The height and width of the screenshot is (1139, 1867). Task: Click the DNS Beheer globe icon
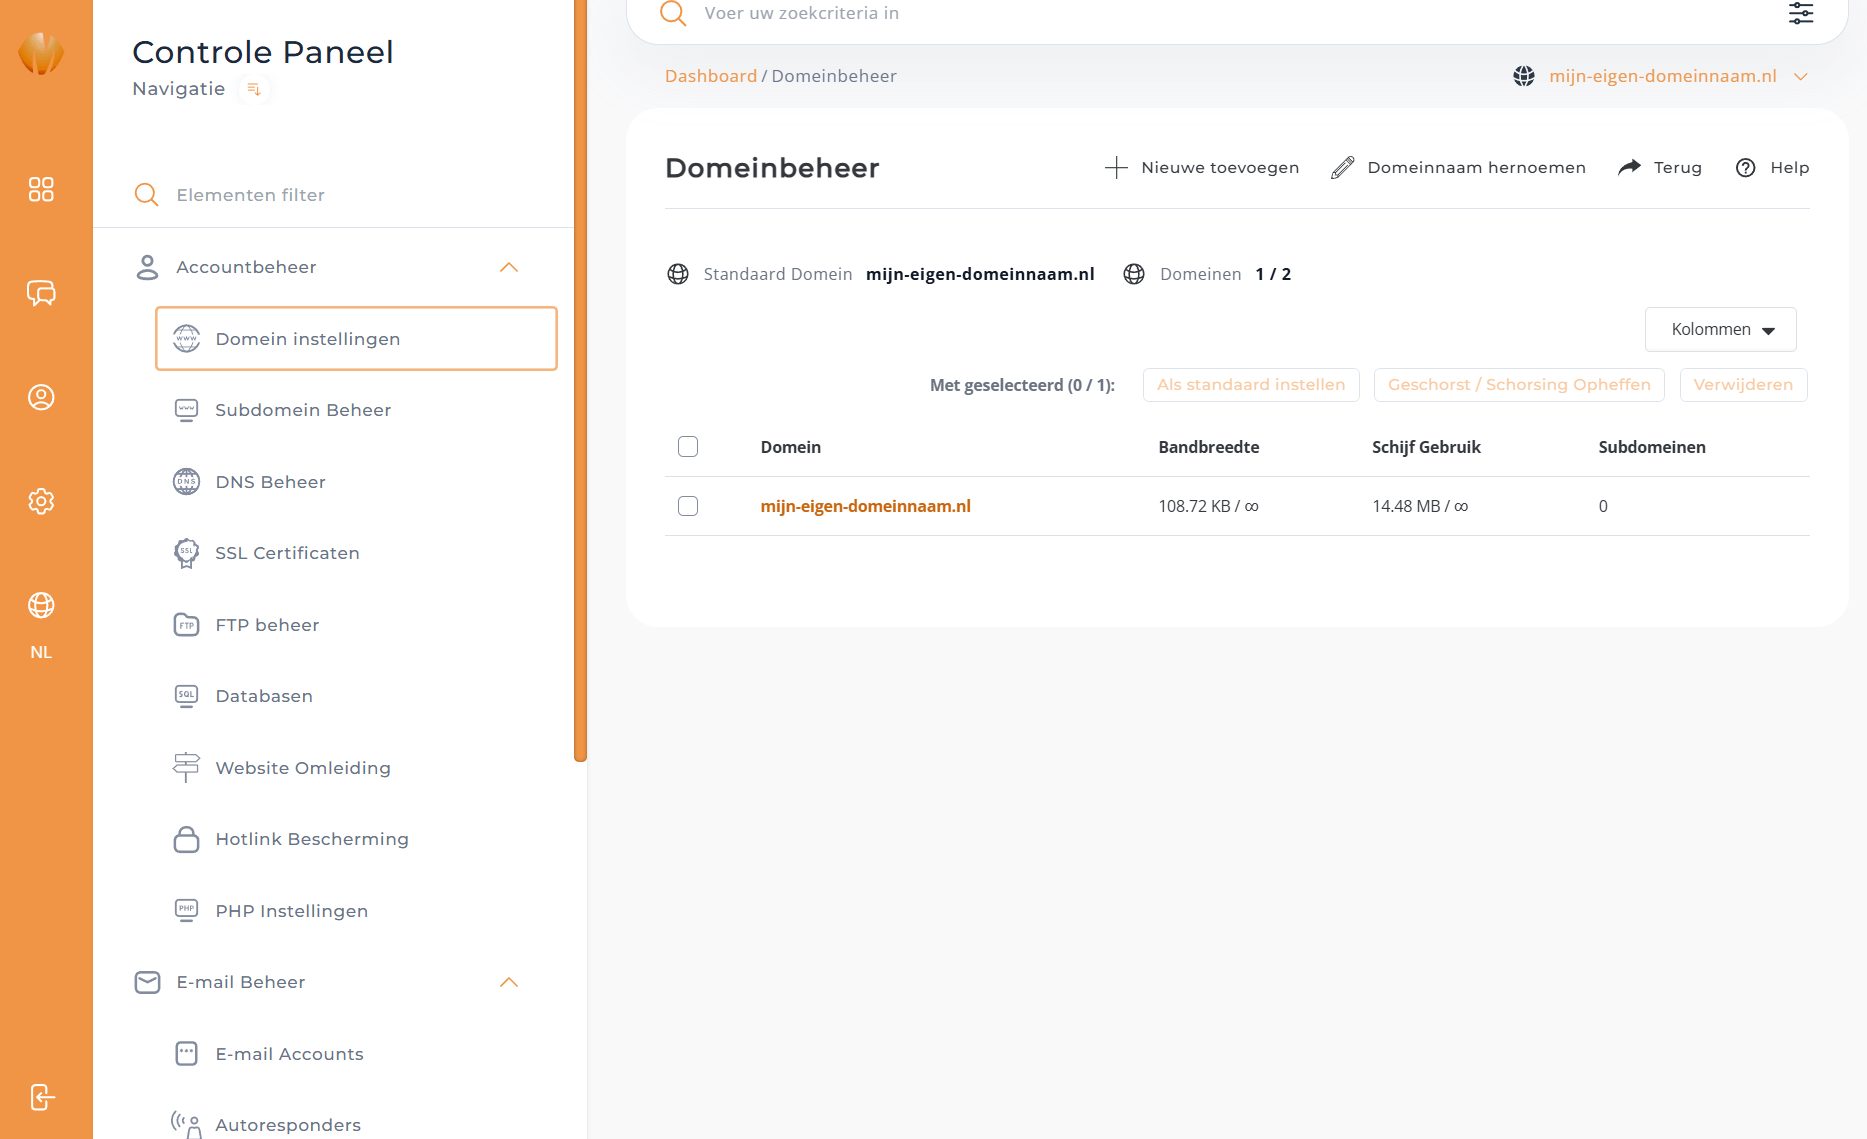click(187, 482)
